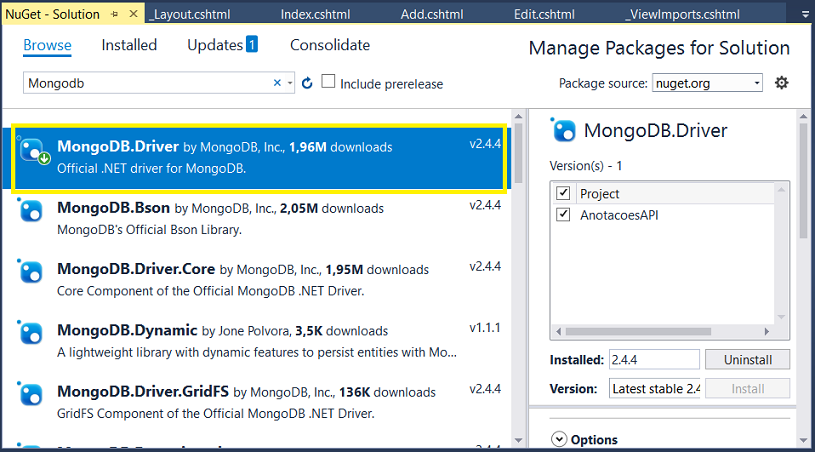Click the refresh icon beside the search box
Viewport: 815px width, 452px height.
click(307, 83)
